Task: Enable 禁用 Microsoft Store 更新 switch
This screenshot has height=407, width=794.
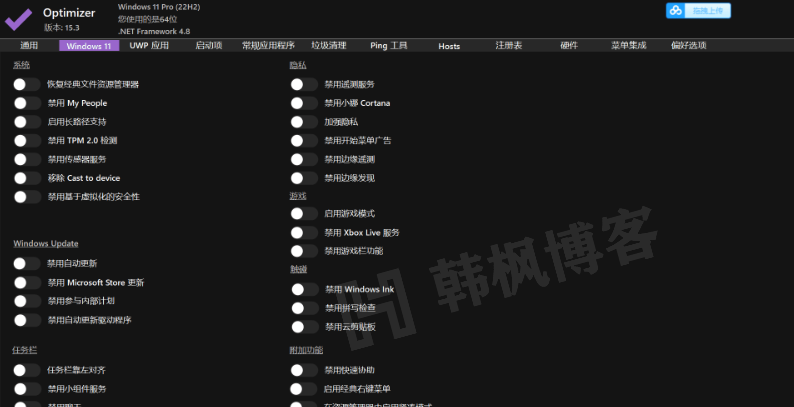Action: coord(27,282)
